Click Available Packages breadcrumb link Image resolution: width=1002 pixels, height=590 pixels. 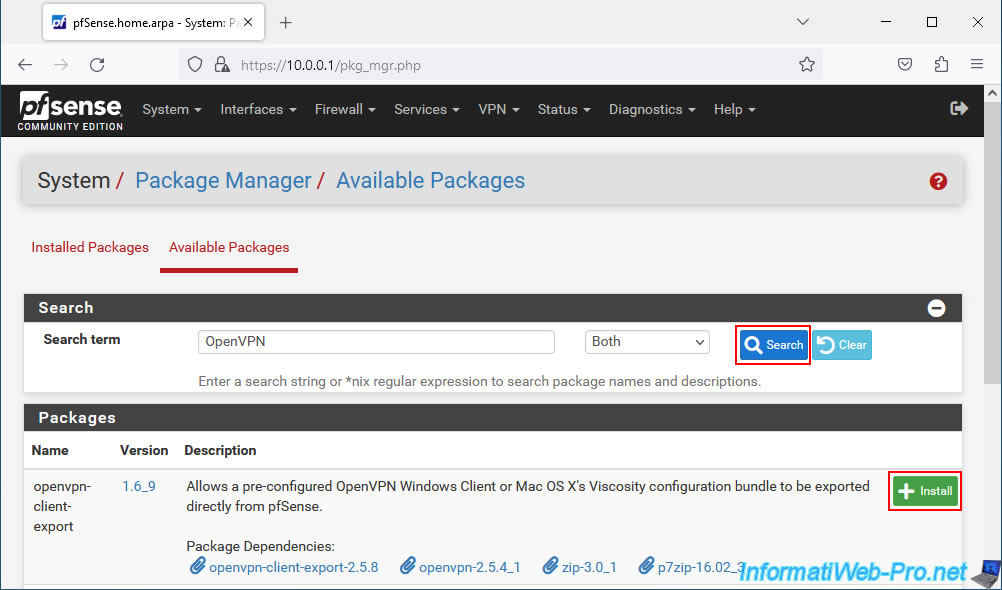(431, 181)
